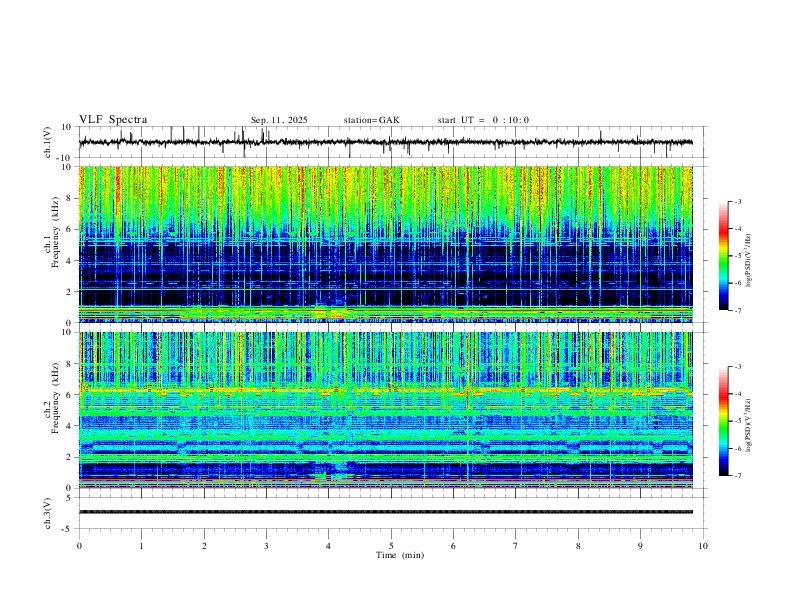Click the 'ch.1(V)' waveform axis label
This screenshot has height=612, width=792.
click(48, 142)
